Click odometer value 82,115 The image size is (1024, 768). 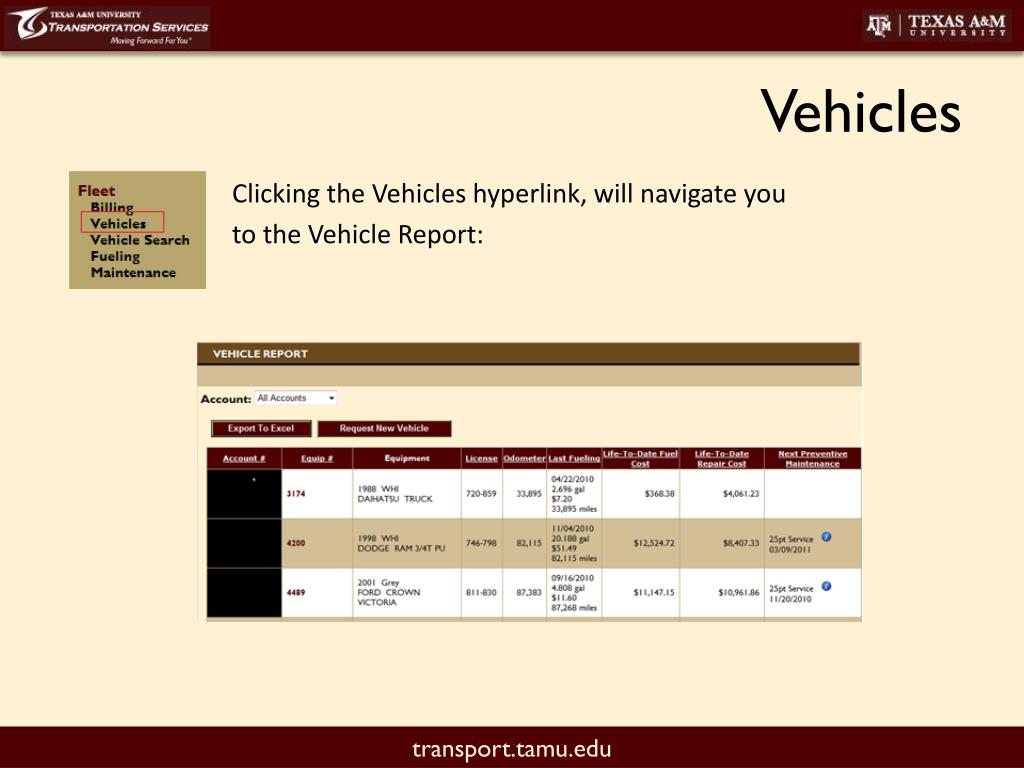529,543
